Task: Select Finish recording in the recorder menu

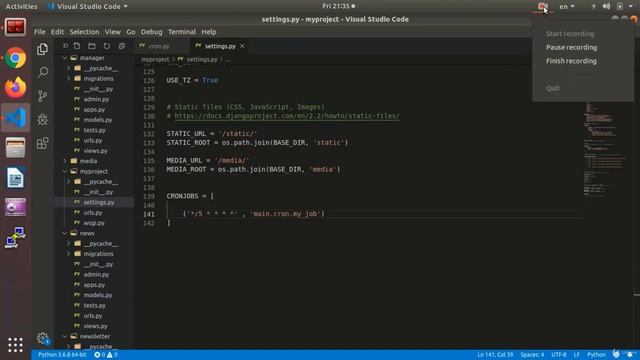Action: 571,61
